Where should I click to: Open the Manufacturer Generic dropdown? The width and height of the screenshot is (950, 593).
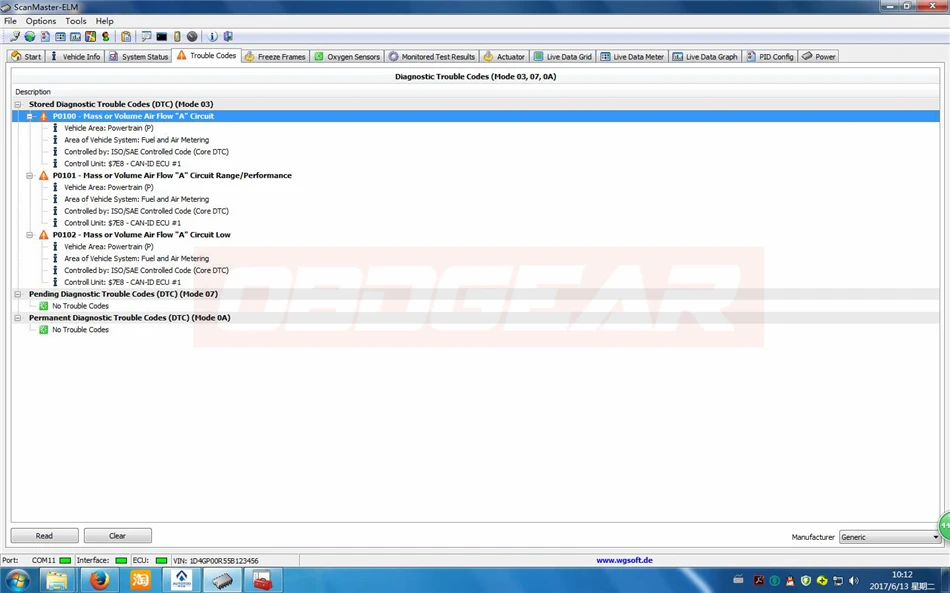click(889, 537)
